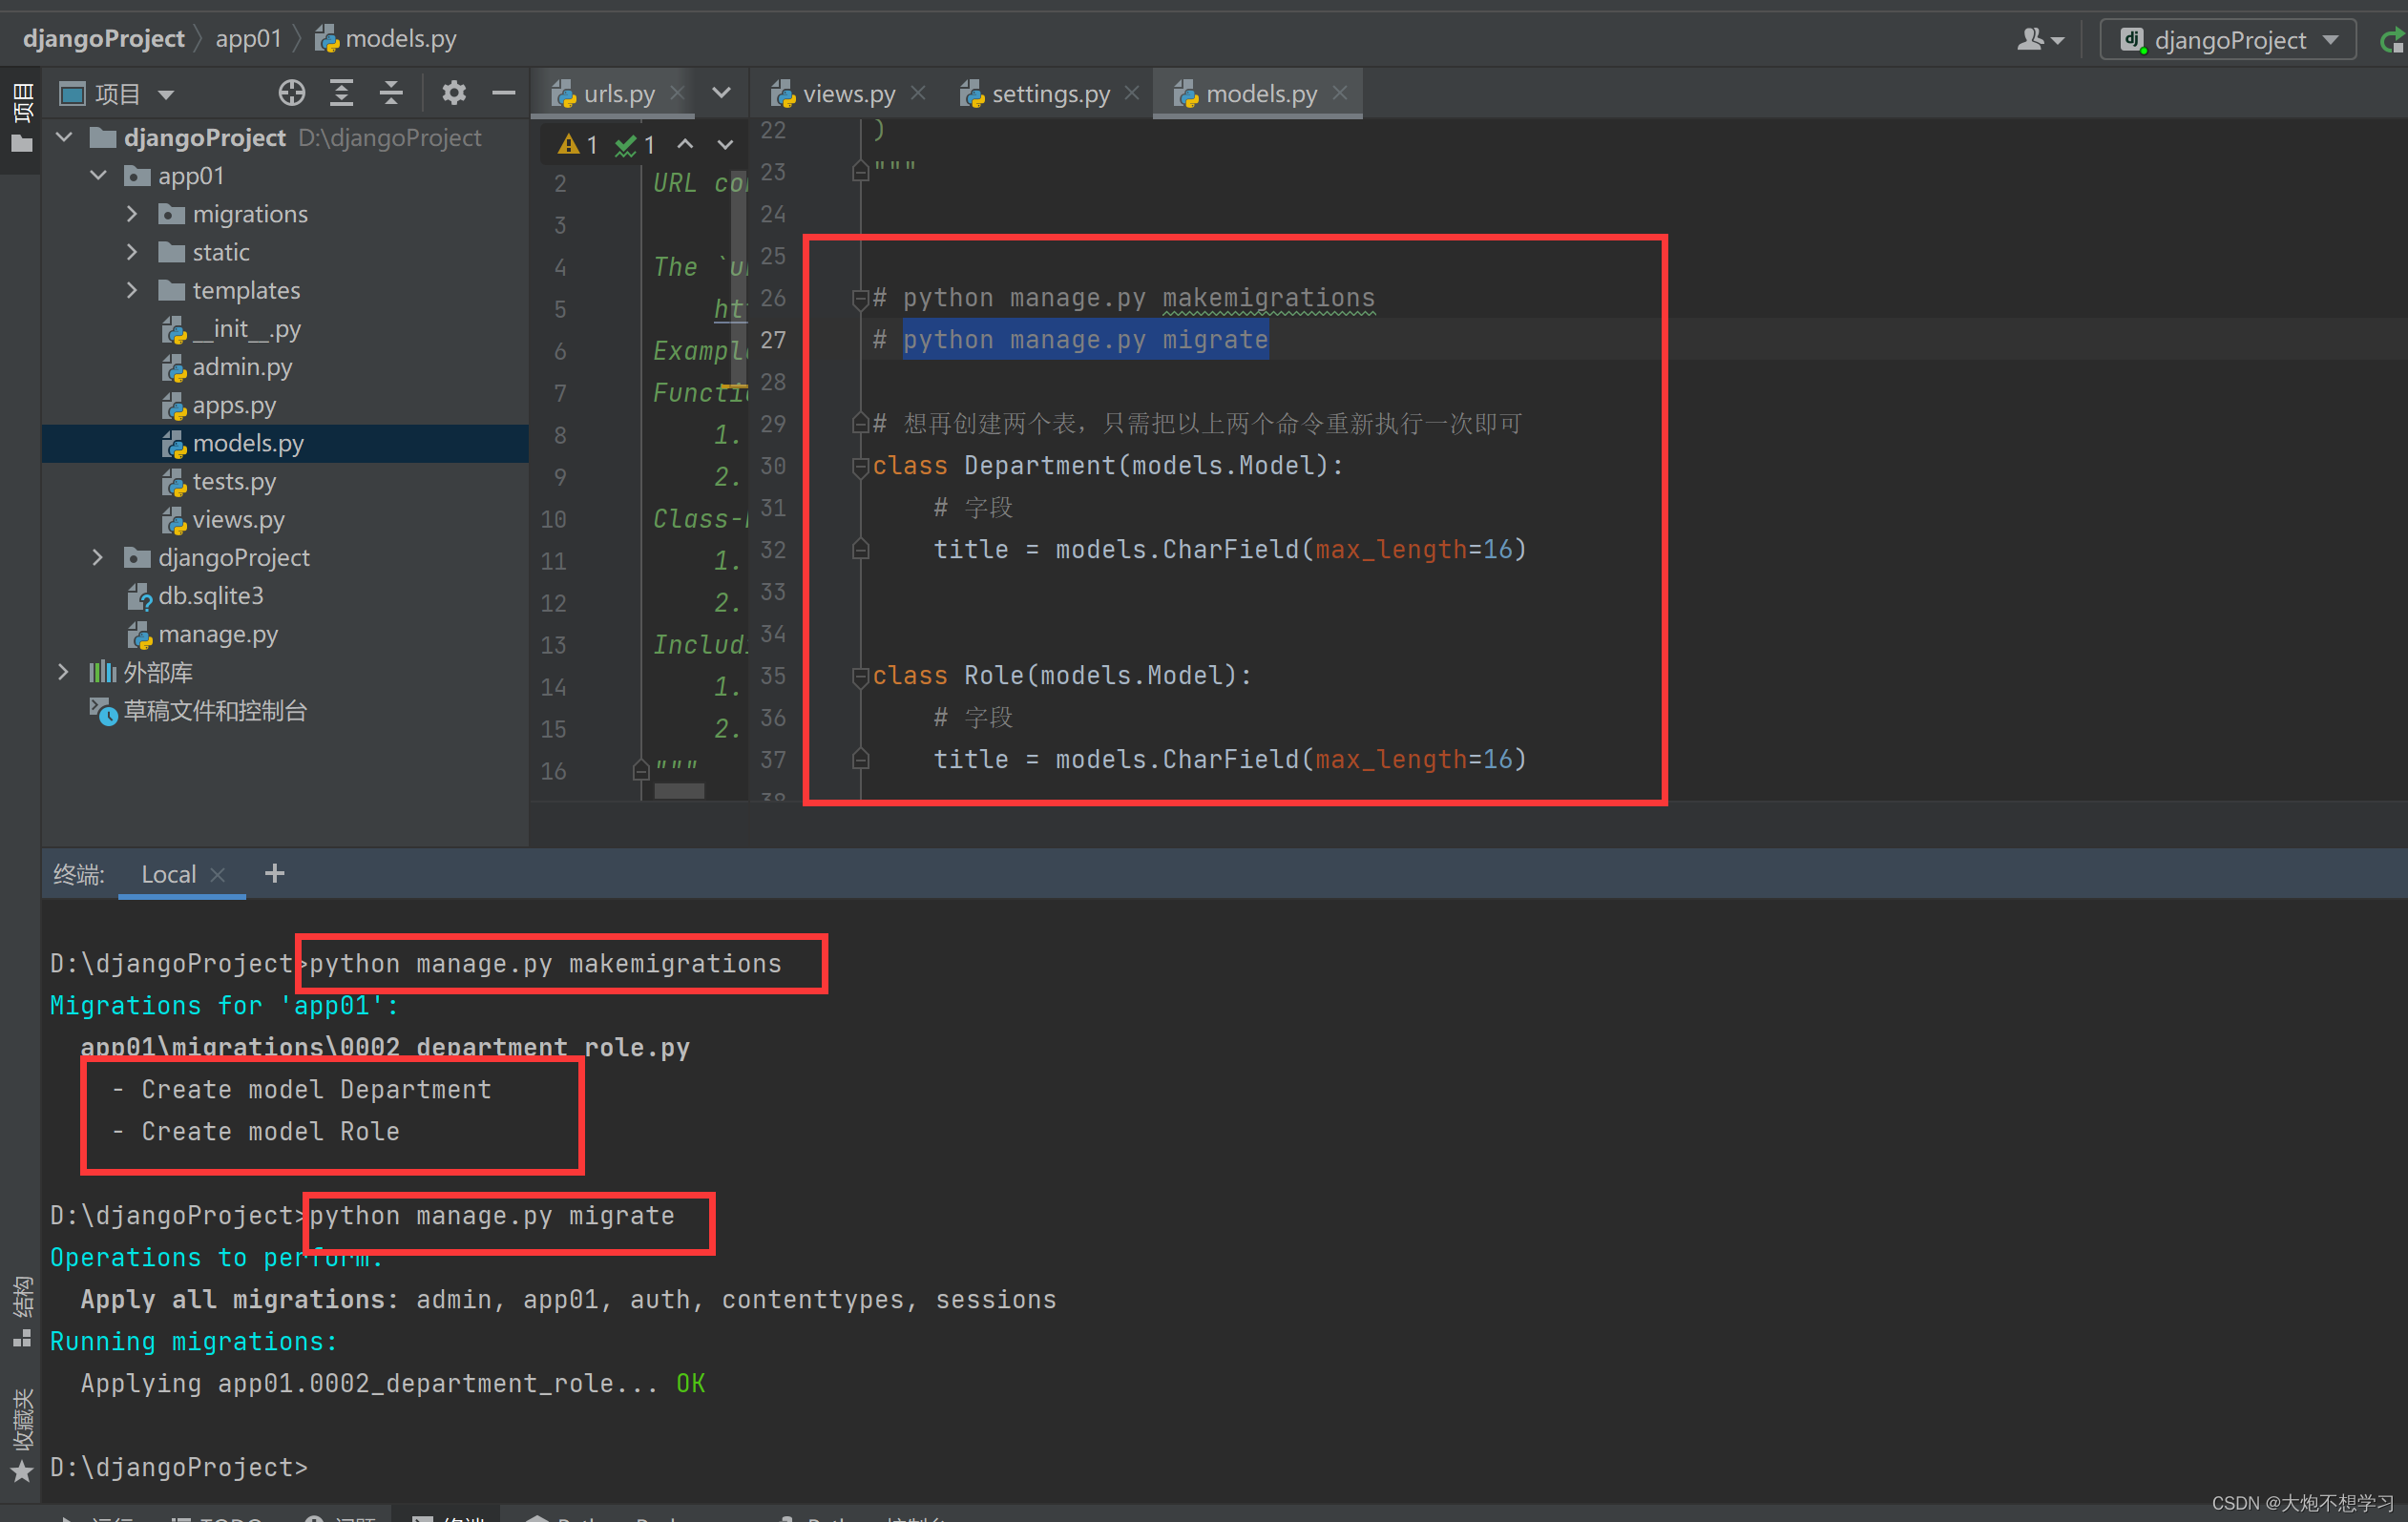Click line 27 migrate comment in editor

pyautogui.click(x=1071, y=340)
